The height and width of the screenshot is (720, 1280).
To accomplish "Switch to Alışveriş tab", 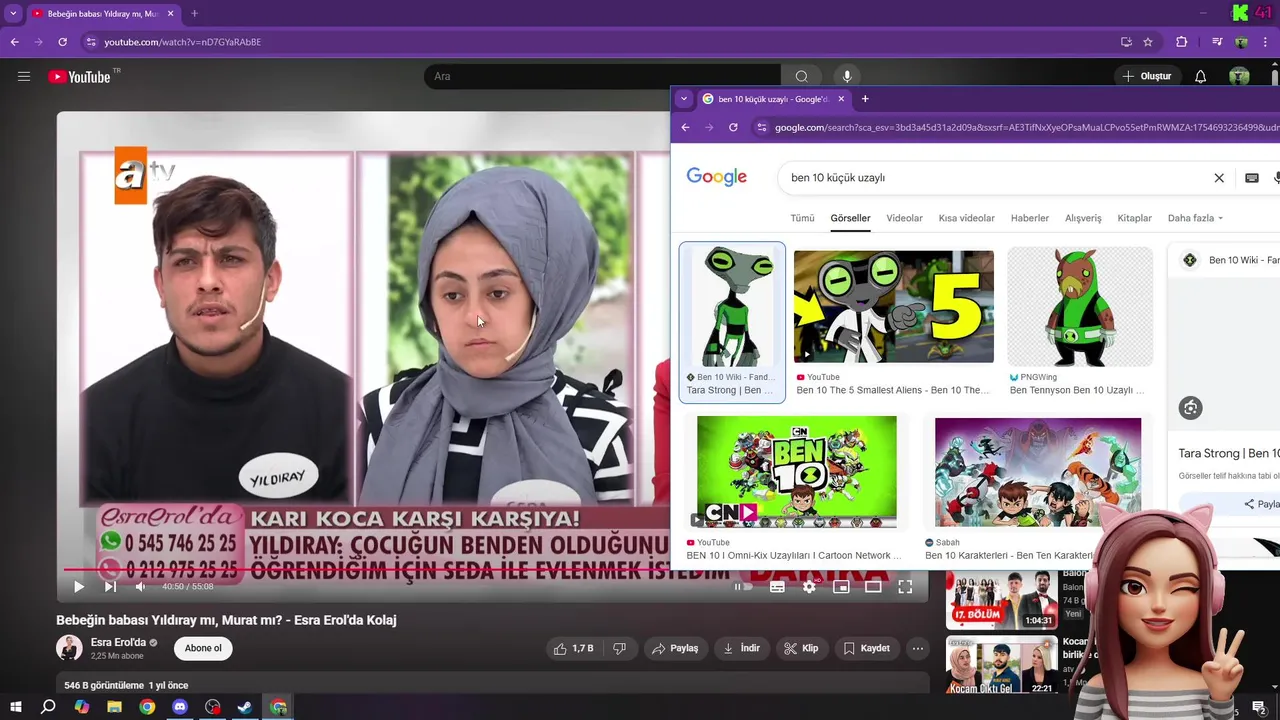I will pyautogui.click(x=1083, y=218).
